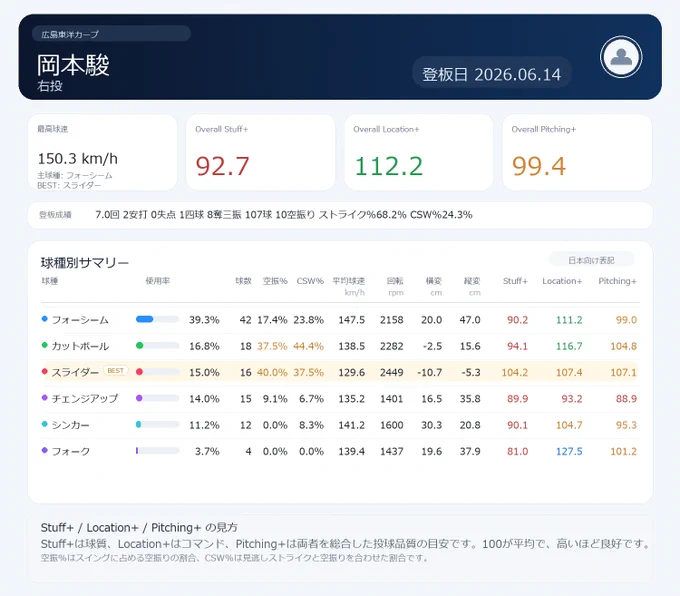Image resolution: width=680 pixels, height=596 pixels.
Task: Click the カットボール usage bar
Action: tap(157, 346)
